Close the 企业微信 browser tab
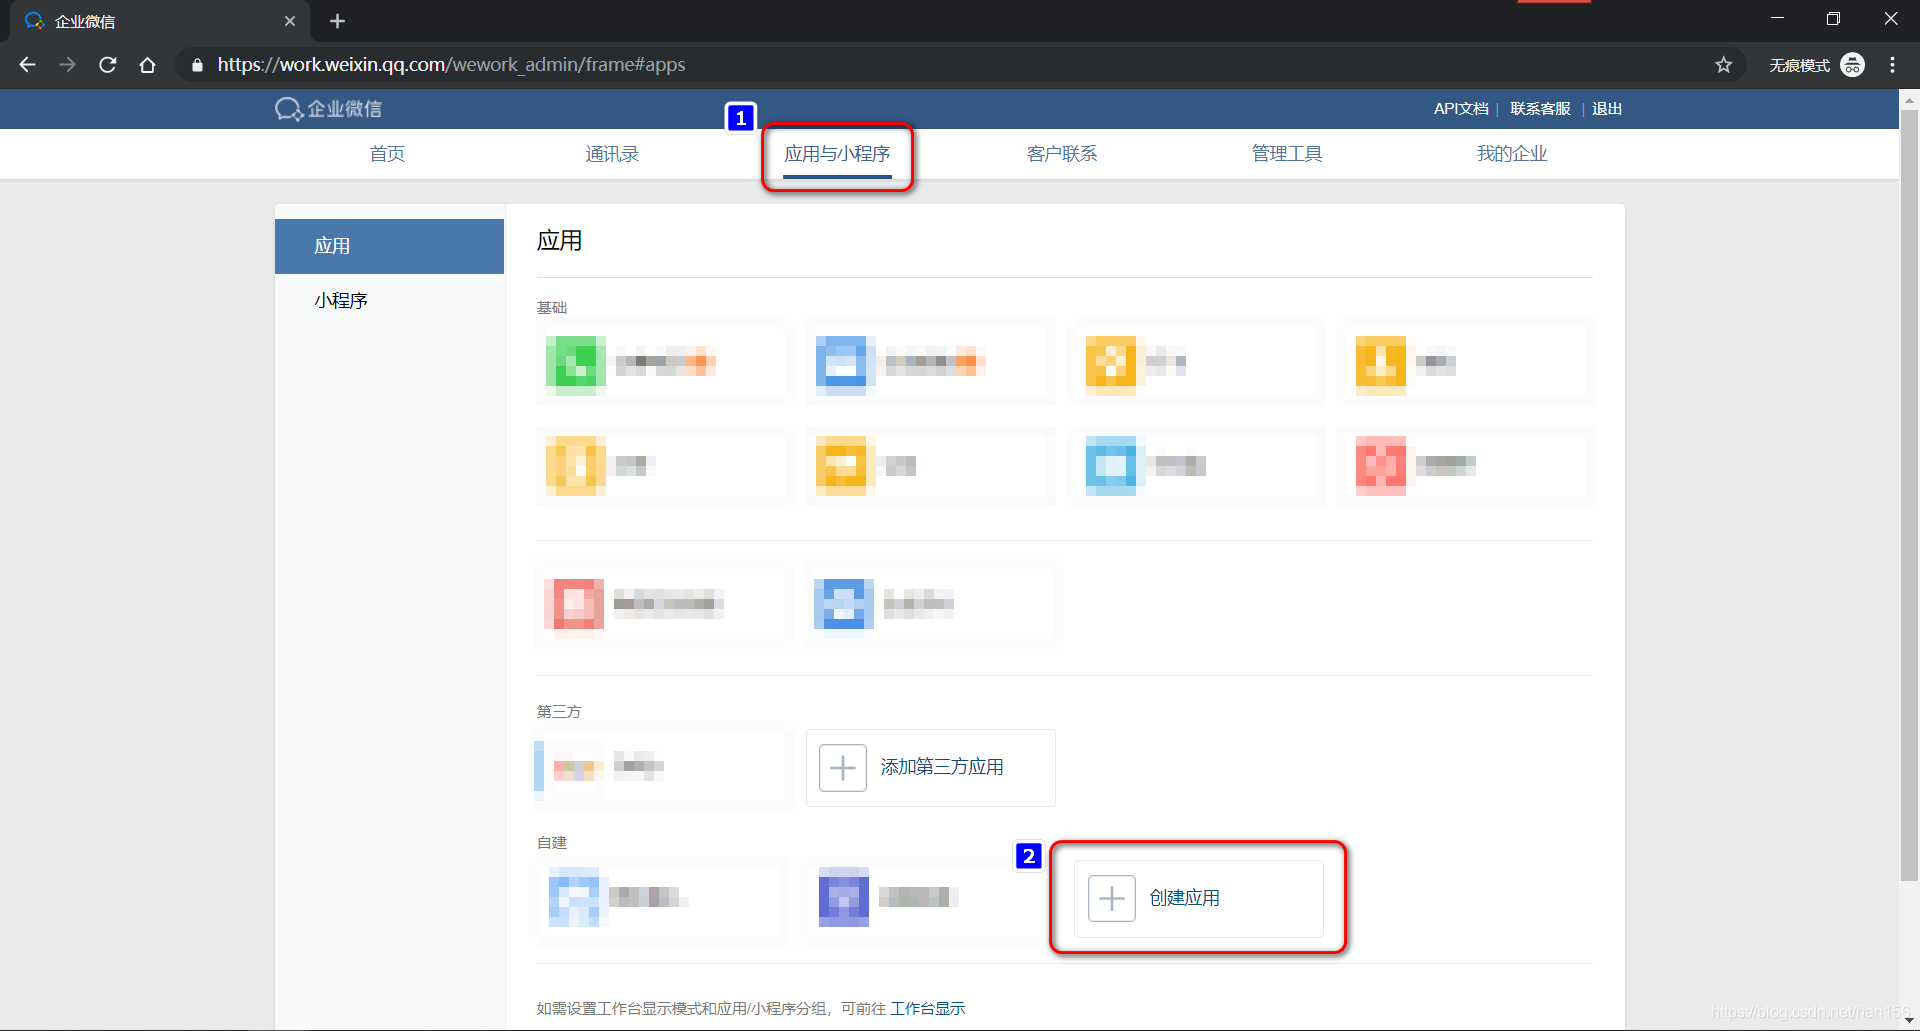Image resolution: width=1920 pixels, height=1031 pixels. click(x=290, y=21)
